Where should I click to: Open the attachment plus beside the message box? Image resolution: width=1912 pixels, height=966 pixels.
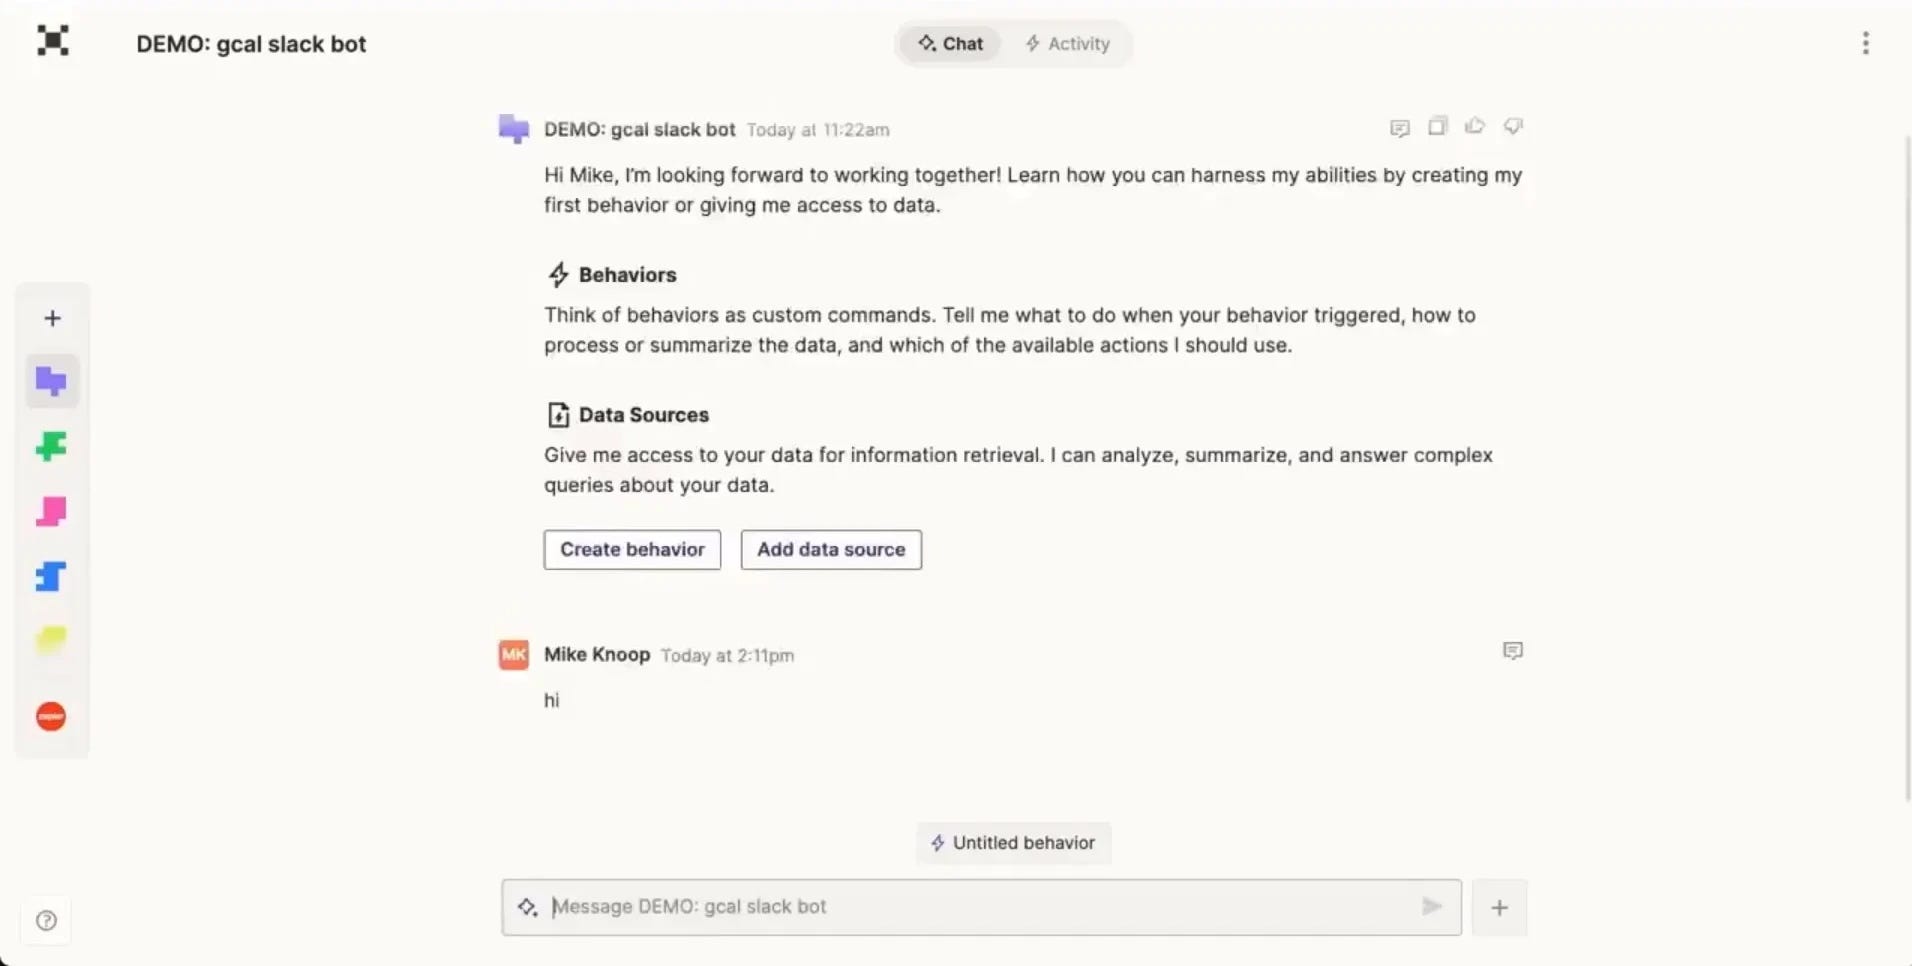[1499, 907]
